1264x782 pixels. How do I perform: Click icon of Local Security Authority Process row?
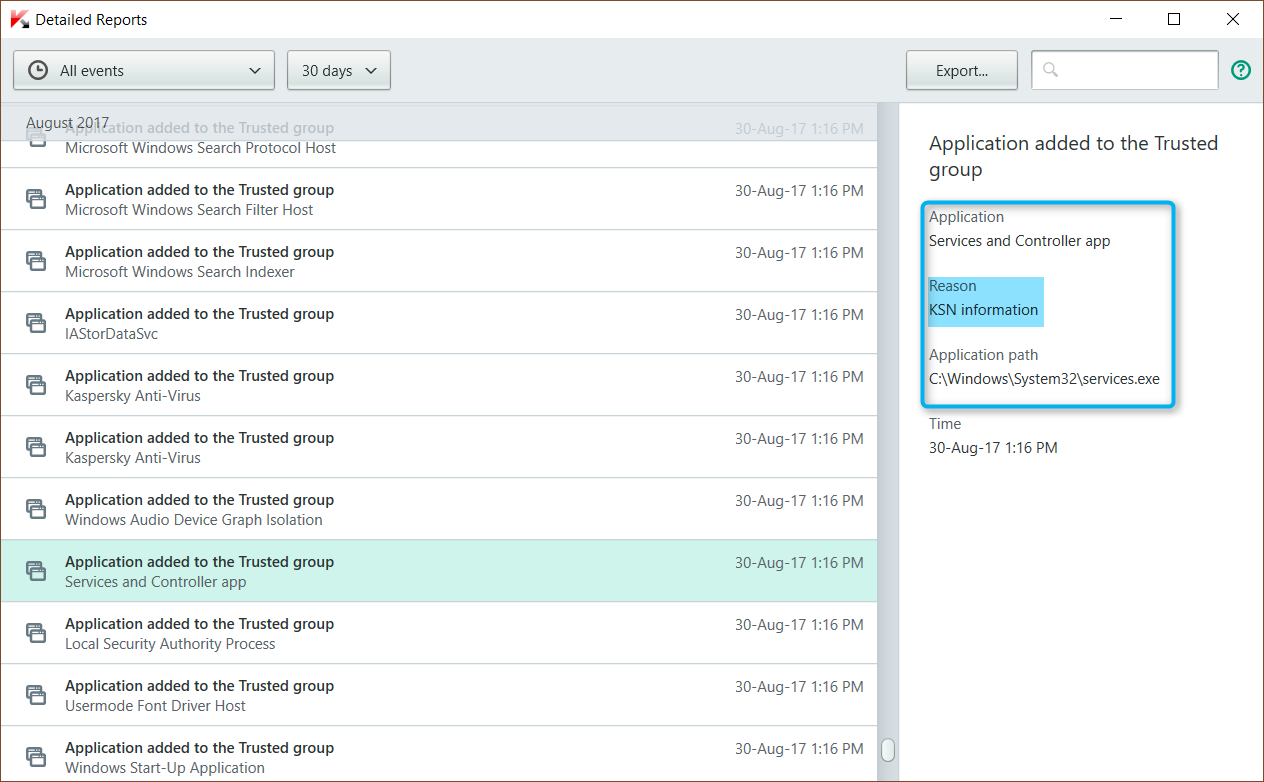[36, 632]
